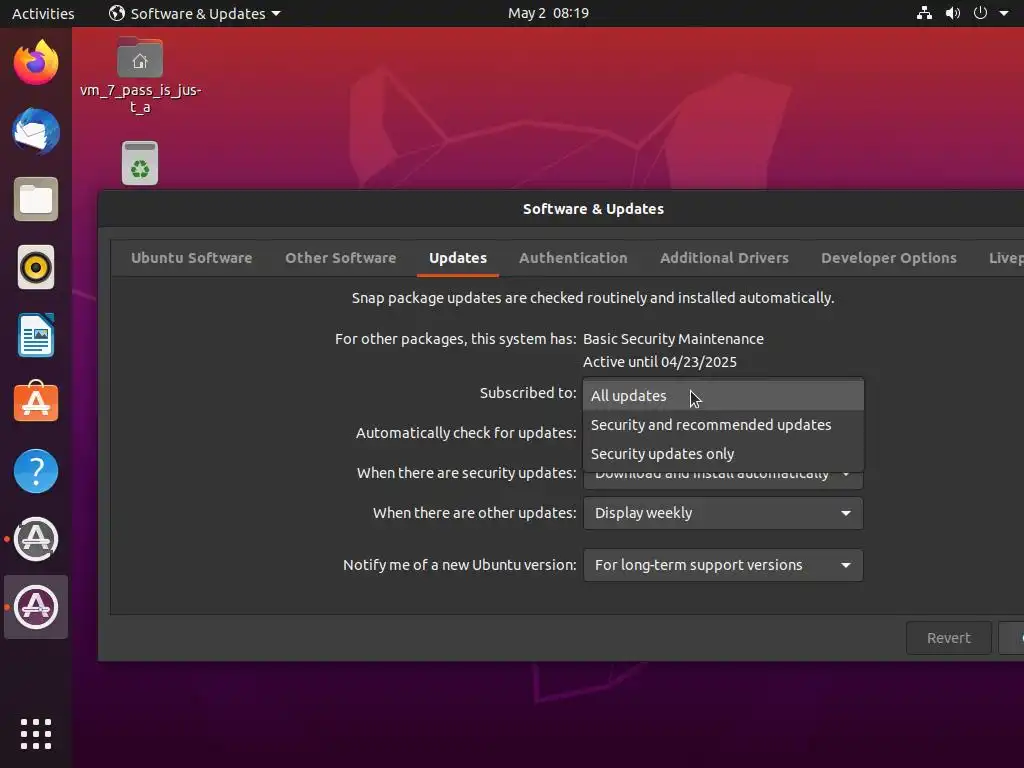The width and height of the screenshot is (1024, 768).
Task: Click the Software Updater dock icon
Action: 36,539
